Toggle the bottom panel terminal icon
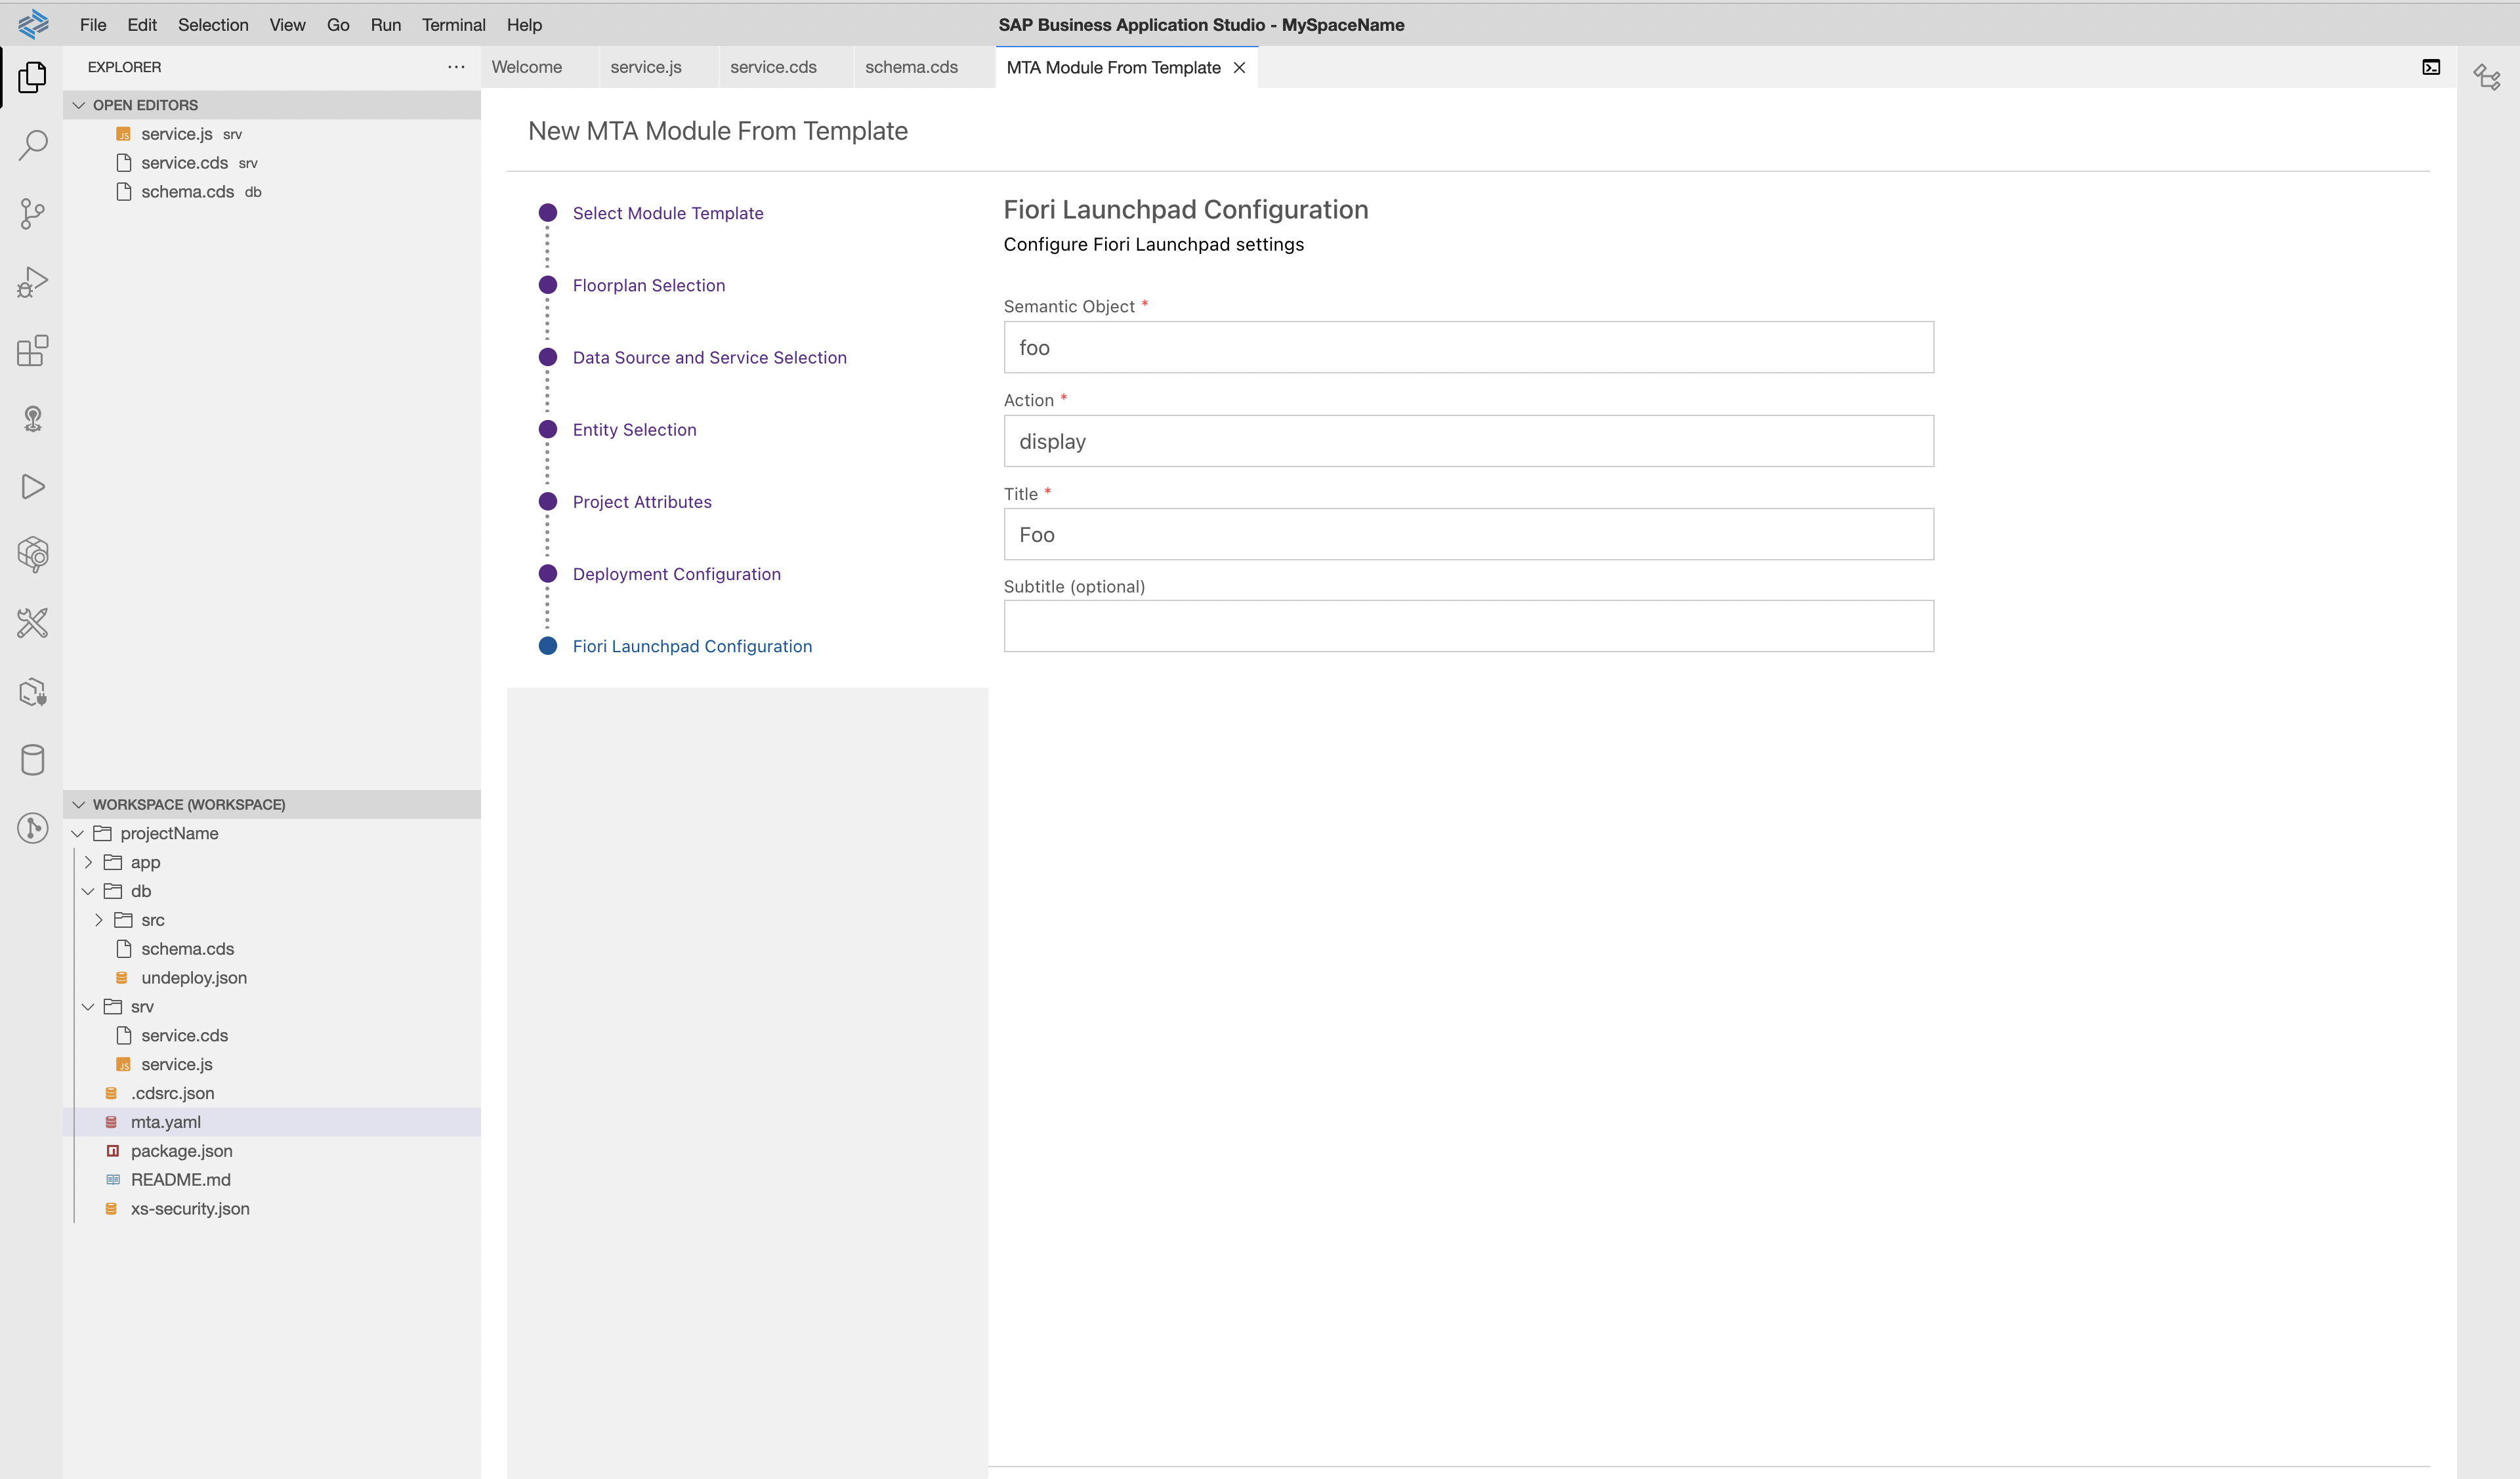Screen dimensions: 2520x1479 point(2431,67)
